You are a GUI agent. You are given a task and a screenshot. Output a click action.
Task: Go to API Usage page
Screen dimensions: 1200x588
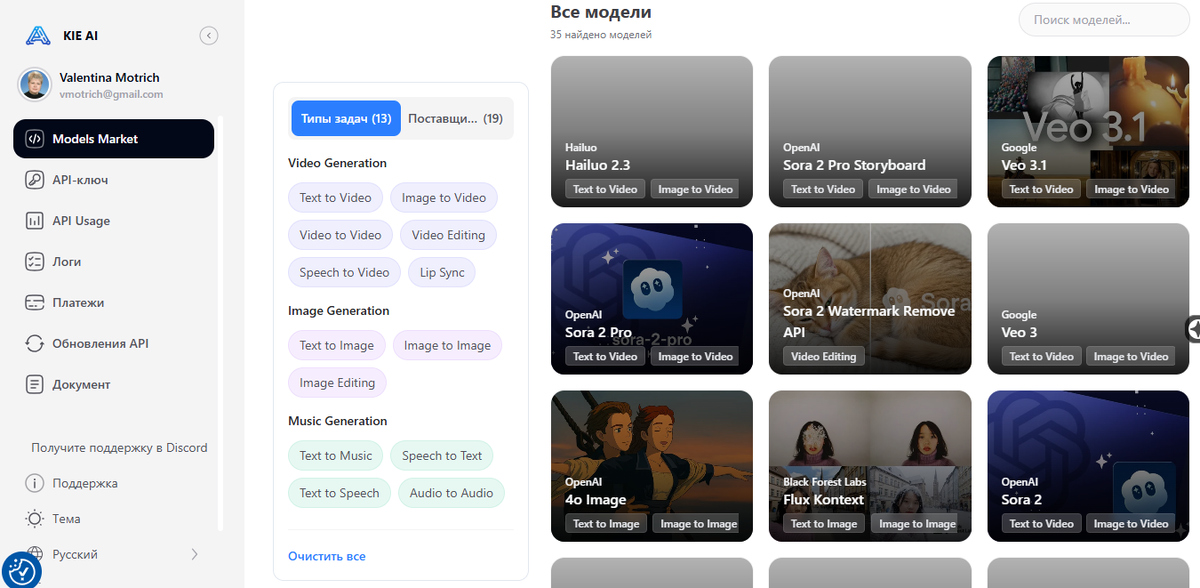[x=114, y=221]
